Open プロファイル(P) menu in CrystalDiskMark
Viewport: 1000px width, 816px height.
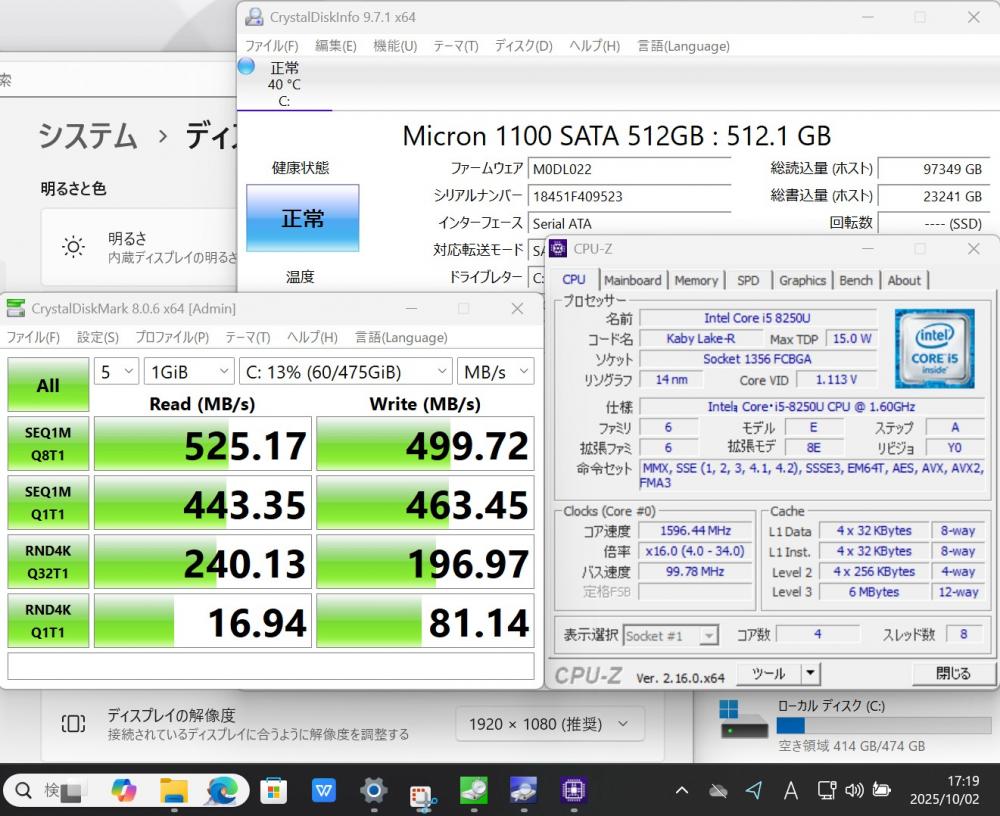click(172, 338)
